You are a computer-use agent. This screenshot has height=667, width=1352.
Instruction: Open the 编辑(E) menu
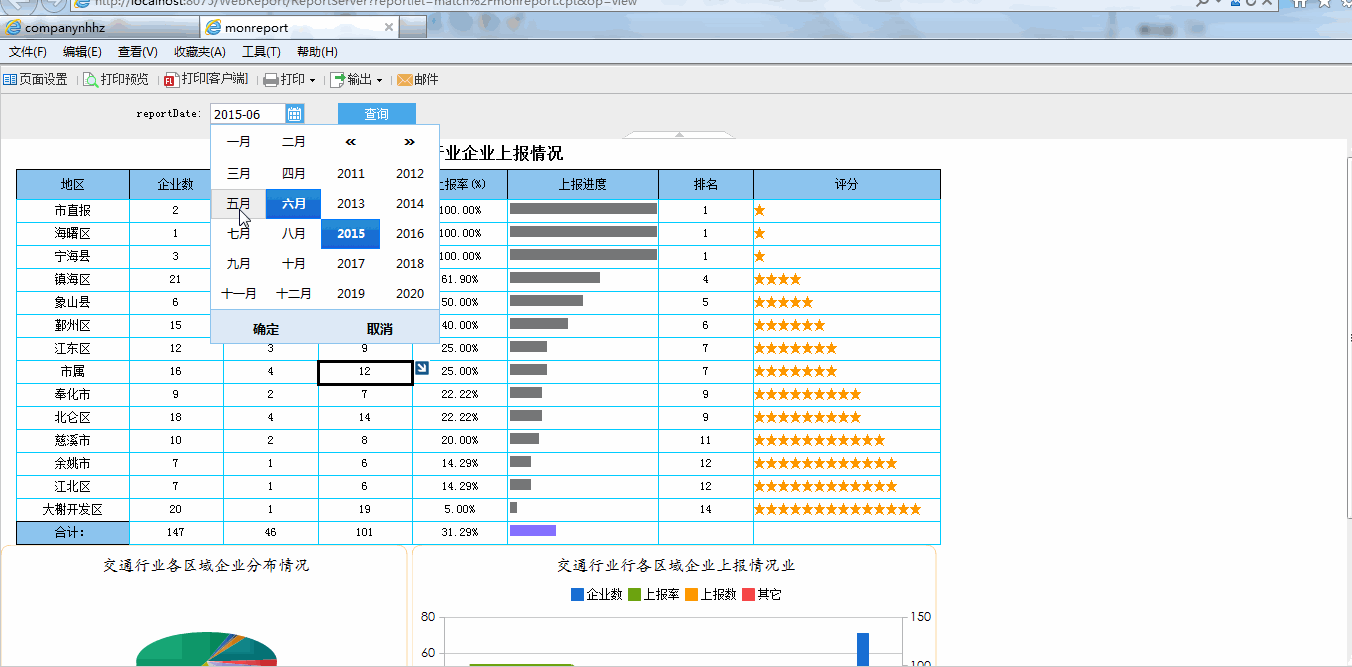click(82, 52)
